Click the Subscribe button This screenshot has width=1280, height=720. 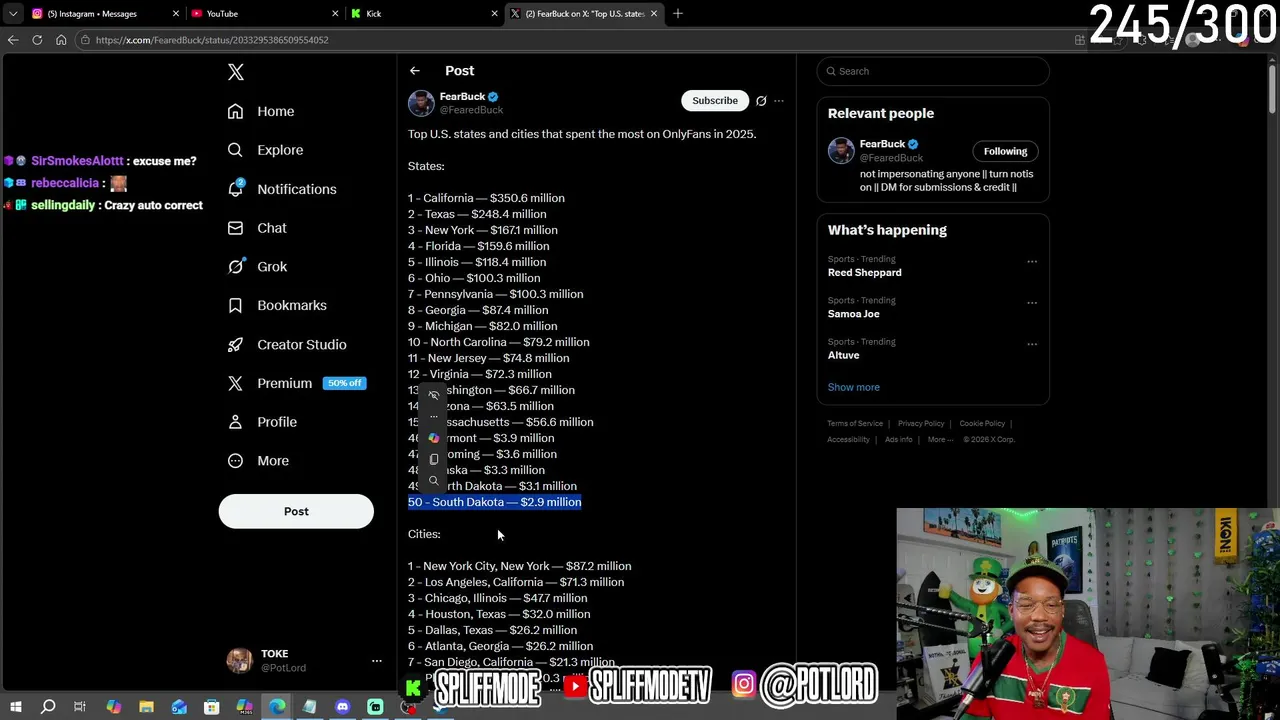click(x=715, y=100)
